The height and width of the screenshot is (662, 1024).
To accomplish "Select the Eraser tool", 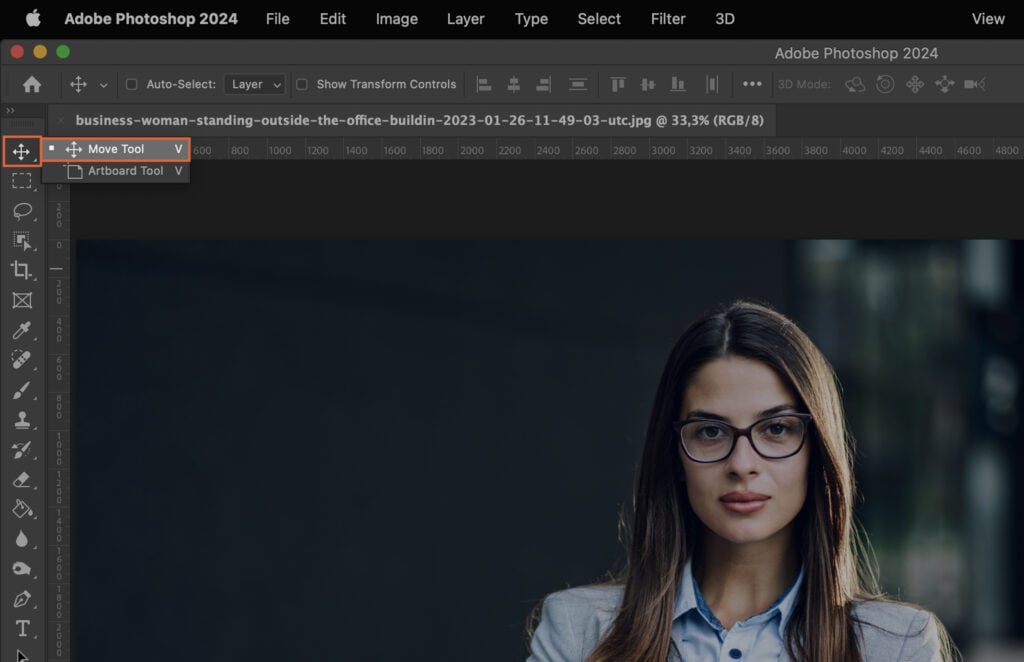I will click(x=22, y=480).
